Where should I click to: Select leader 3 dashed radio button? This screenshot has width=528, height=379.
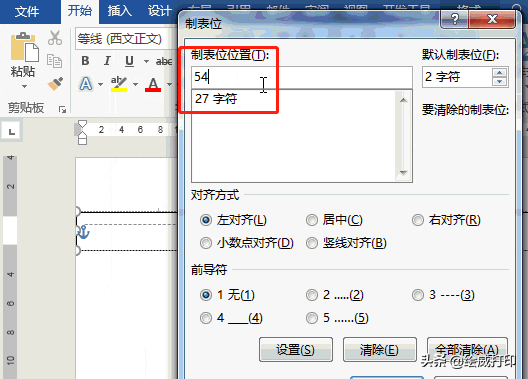pyautogui.click(x=418, y=295)
